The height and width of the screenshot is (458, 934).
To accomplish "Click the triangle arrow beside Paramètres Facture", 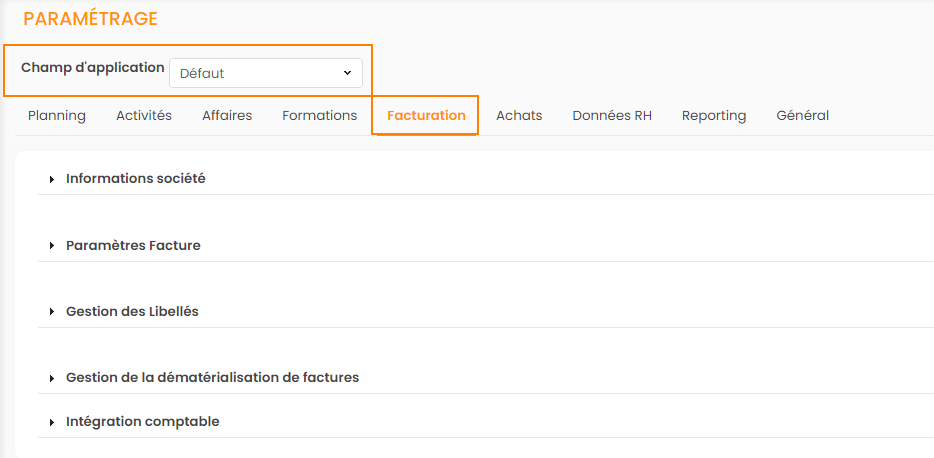I will [52, 246].
